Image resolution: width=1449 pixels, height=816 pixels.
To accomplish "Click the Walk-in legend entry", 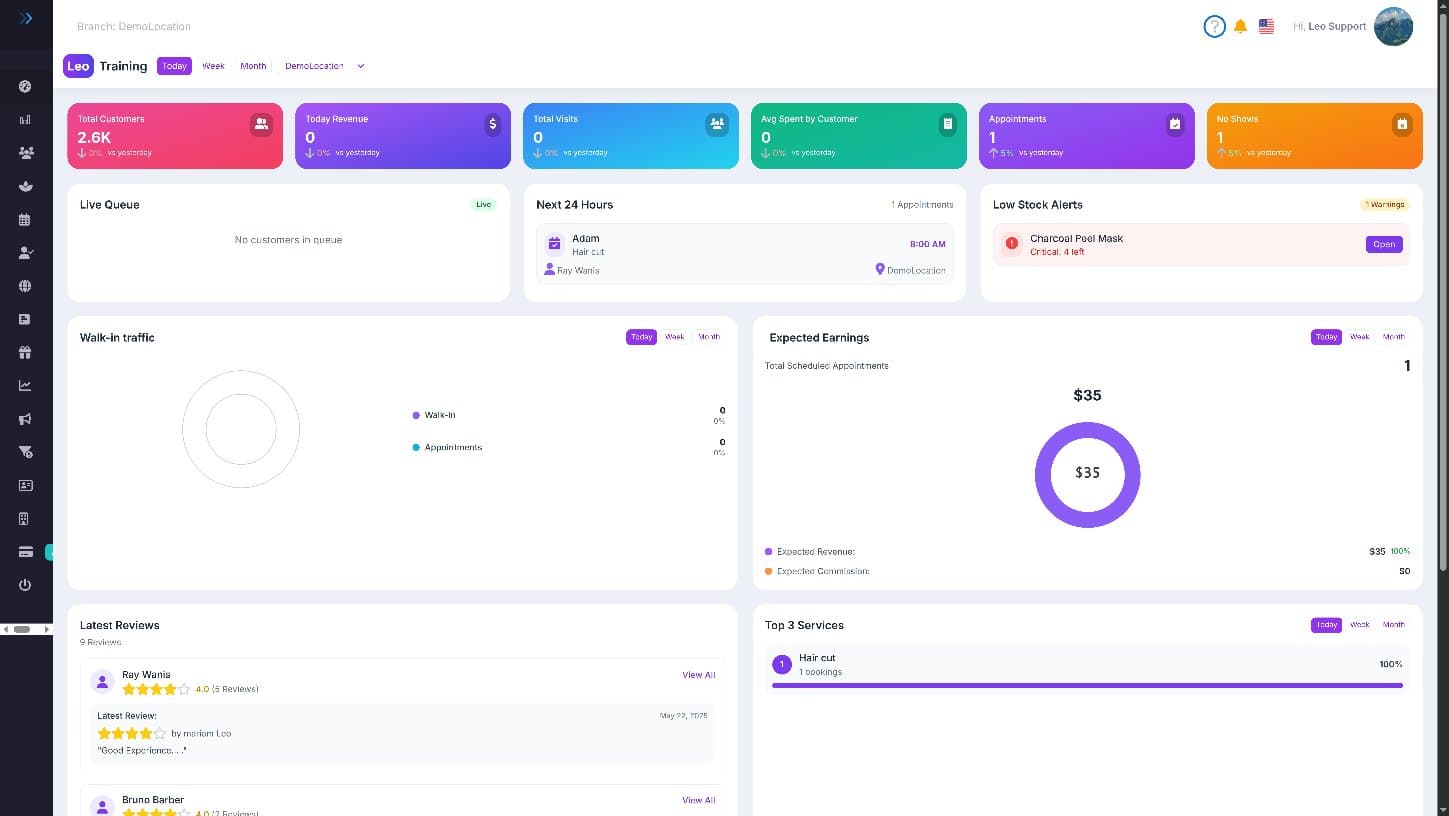I will pos(434,415).
